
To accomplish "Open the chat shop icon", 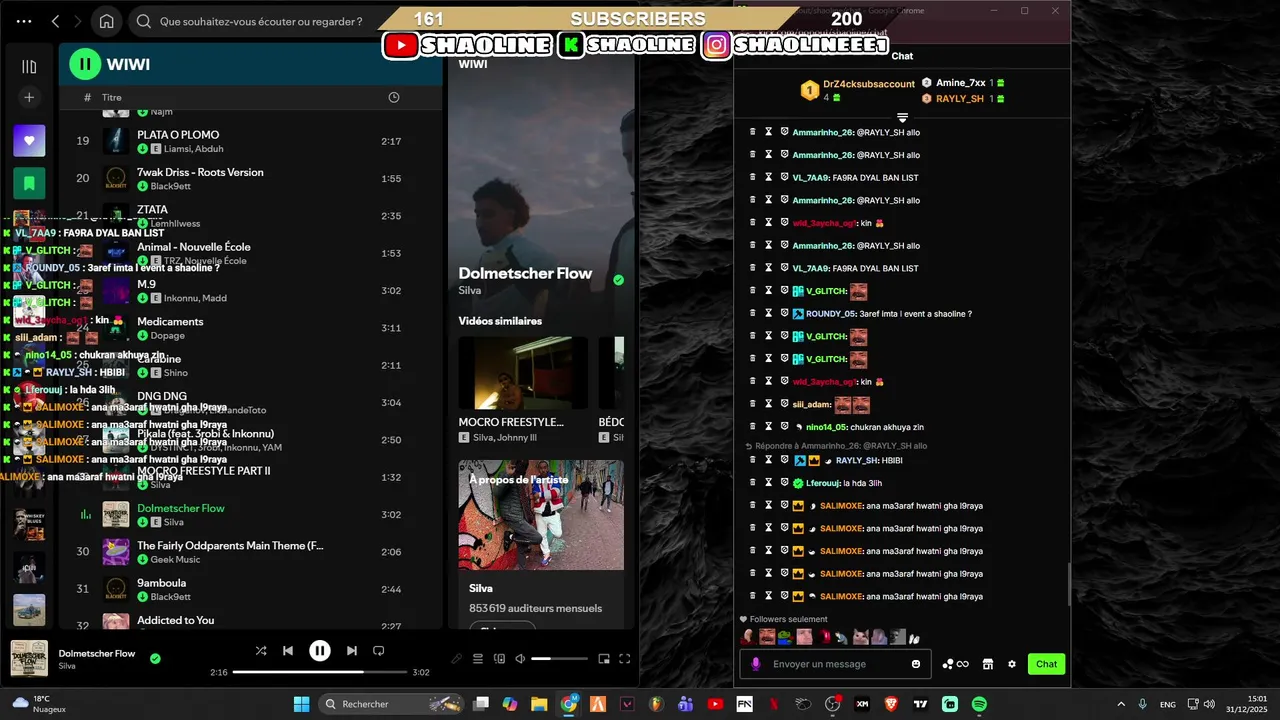I will coord(987,664).
